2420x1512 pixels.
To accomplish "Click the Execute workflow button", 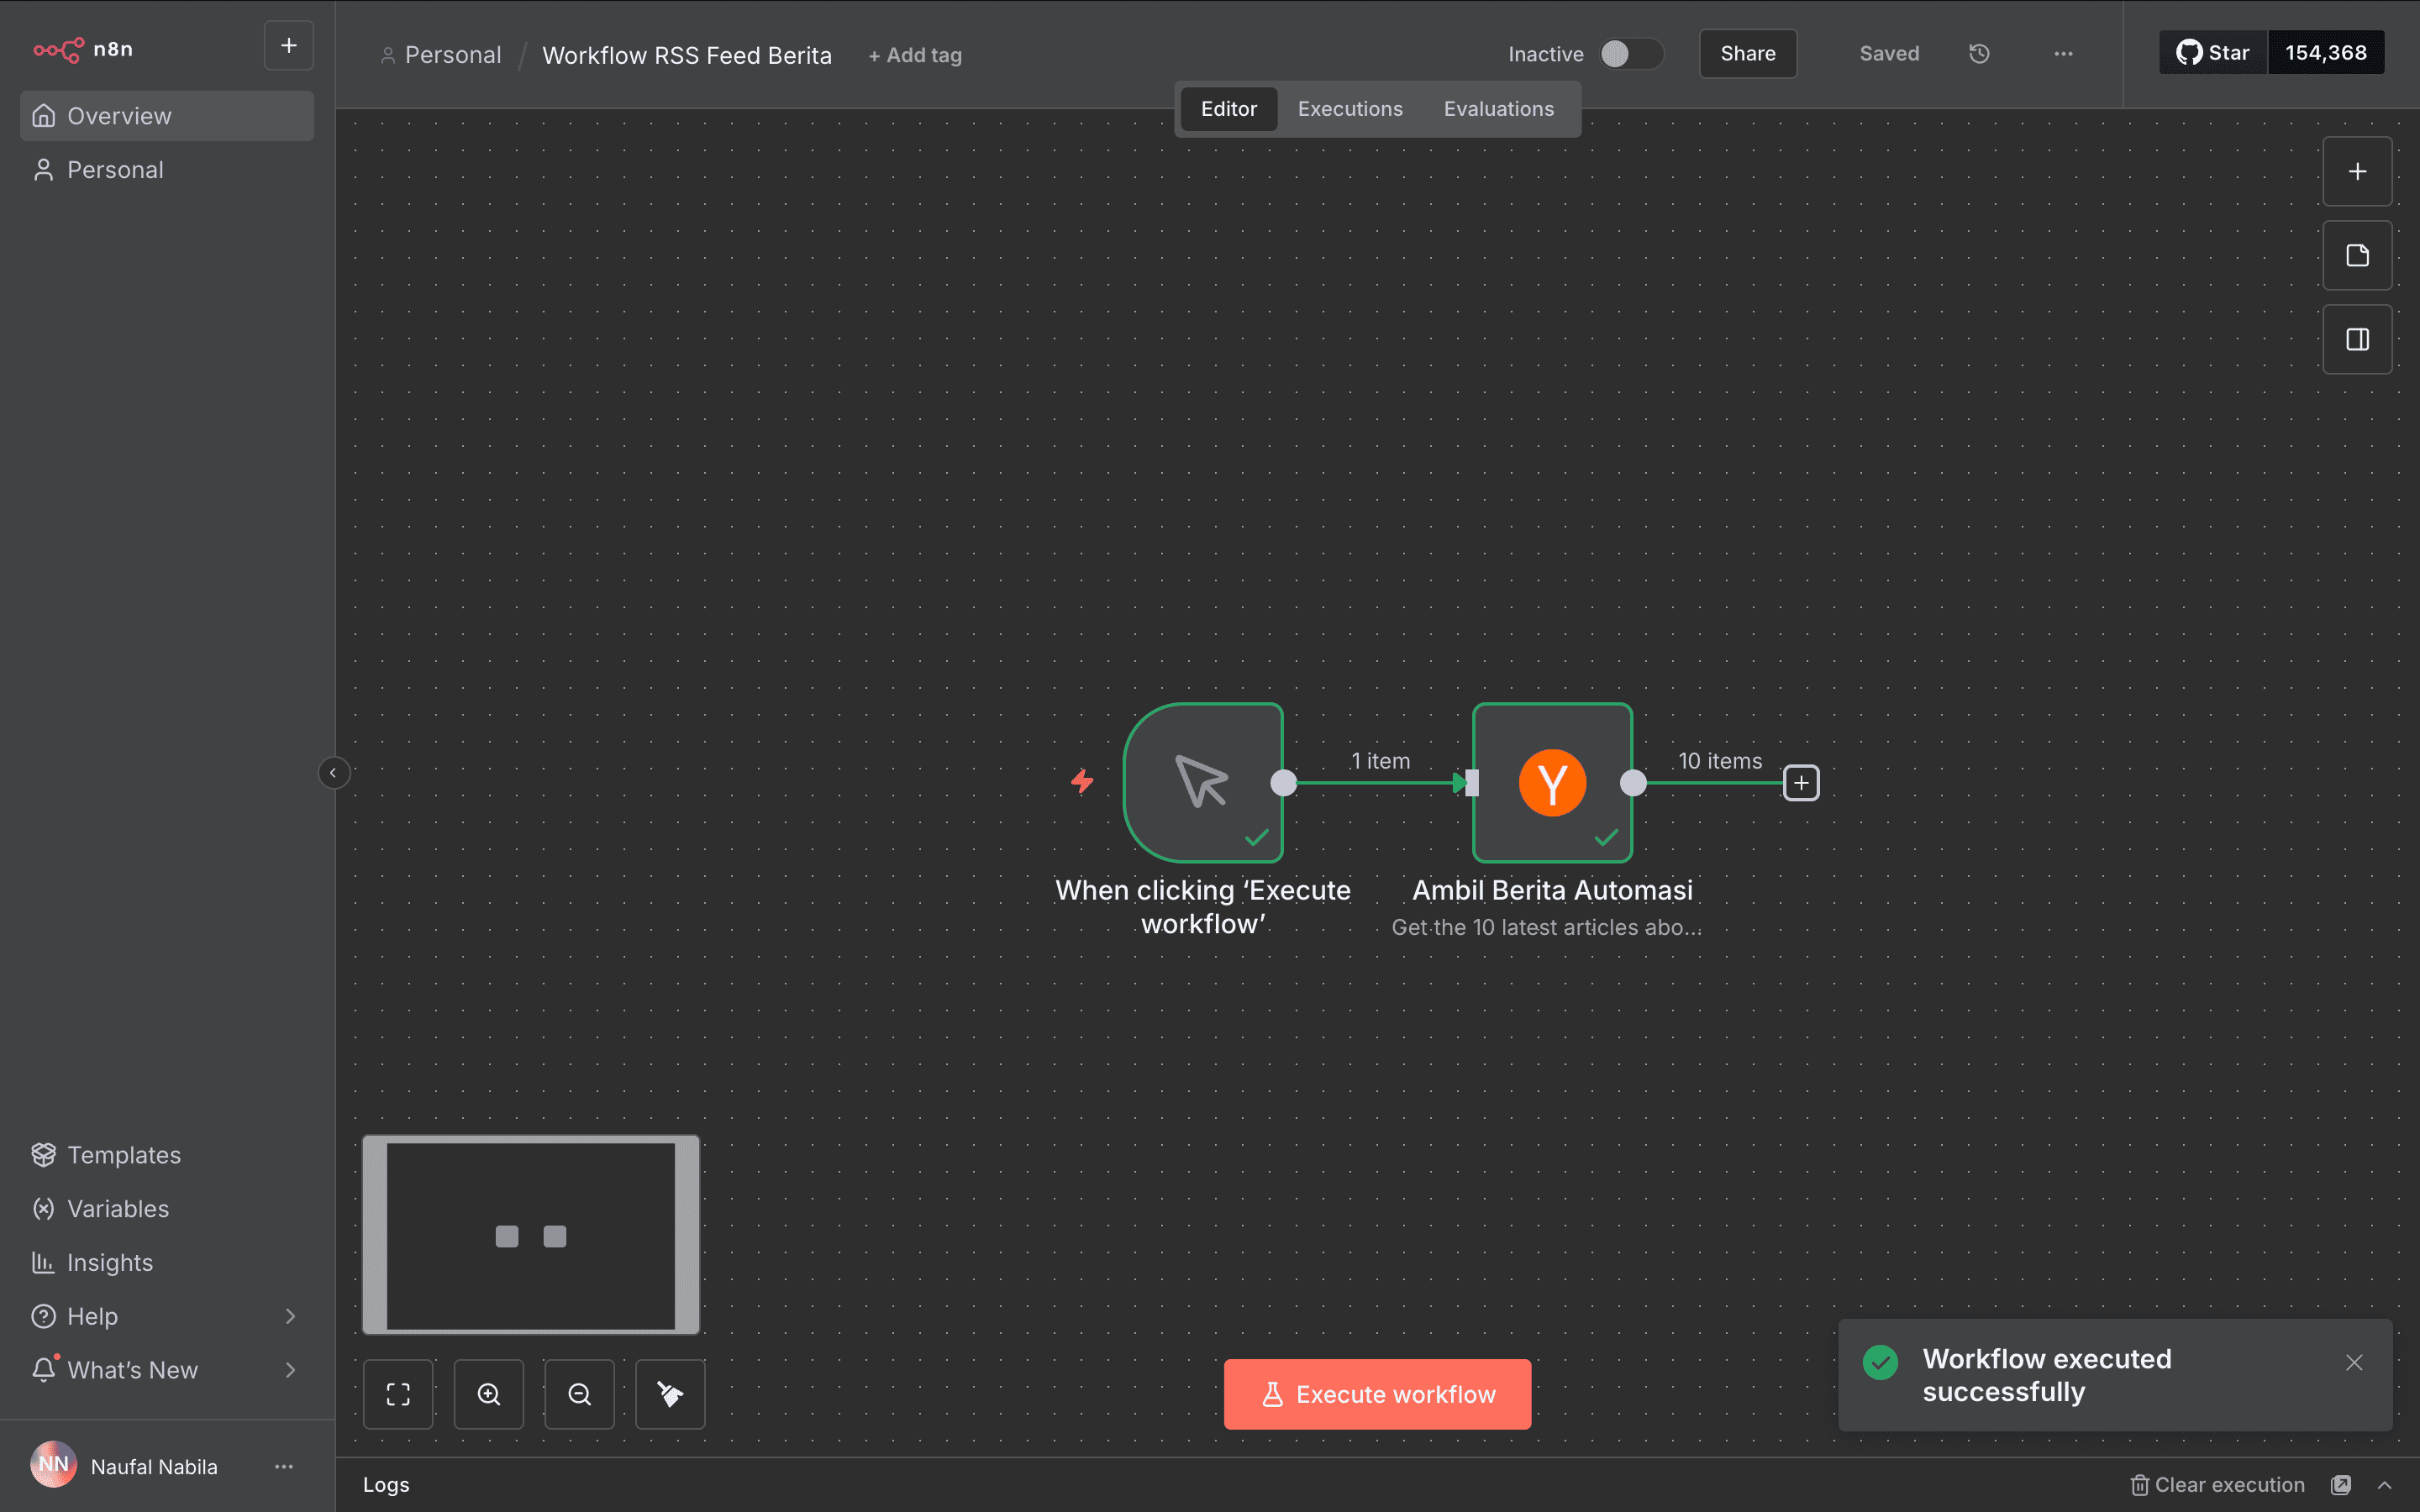I will coord(1377,1394).
